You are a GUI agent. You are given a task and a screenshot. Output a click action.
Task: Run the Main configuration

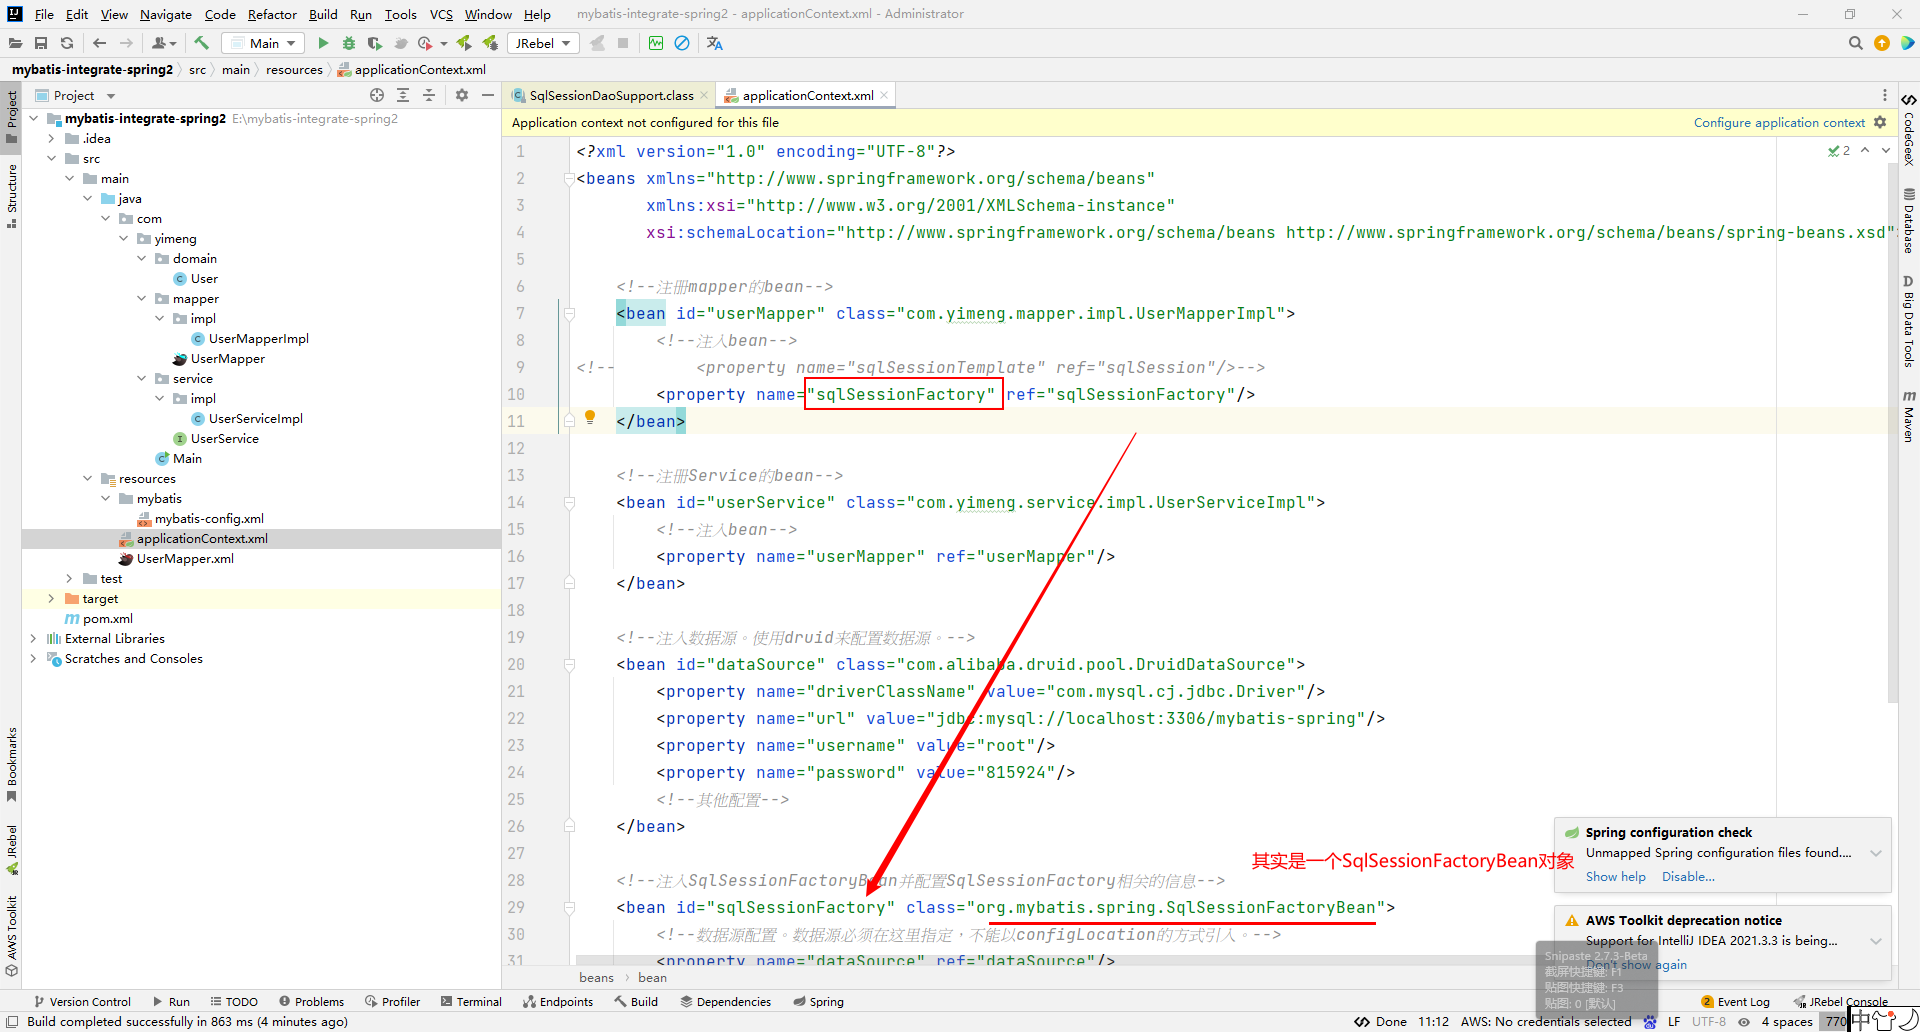[x=322, y=43]
